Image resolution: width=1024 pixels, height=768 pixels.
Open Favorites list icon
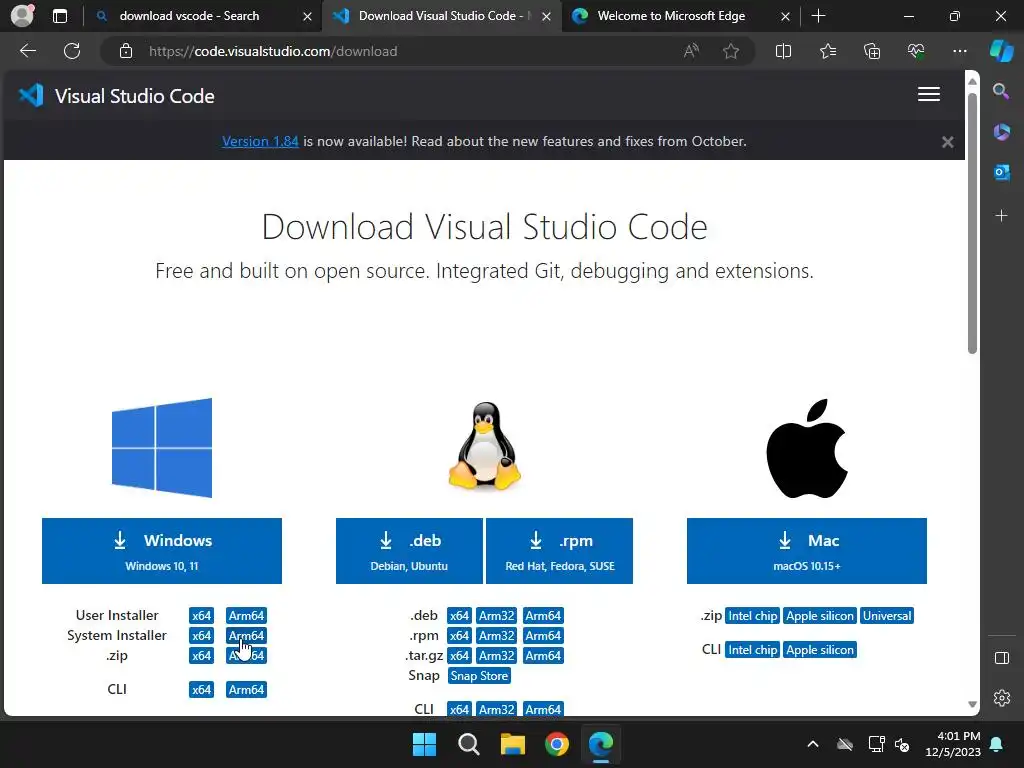coord(827,51)
